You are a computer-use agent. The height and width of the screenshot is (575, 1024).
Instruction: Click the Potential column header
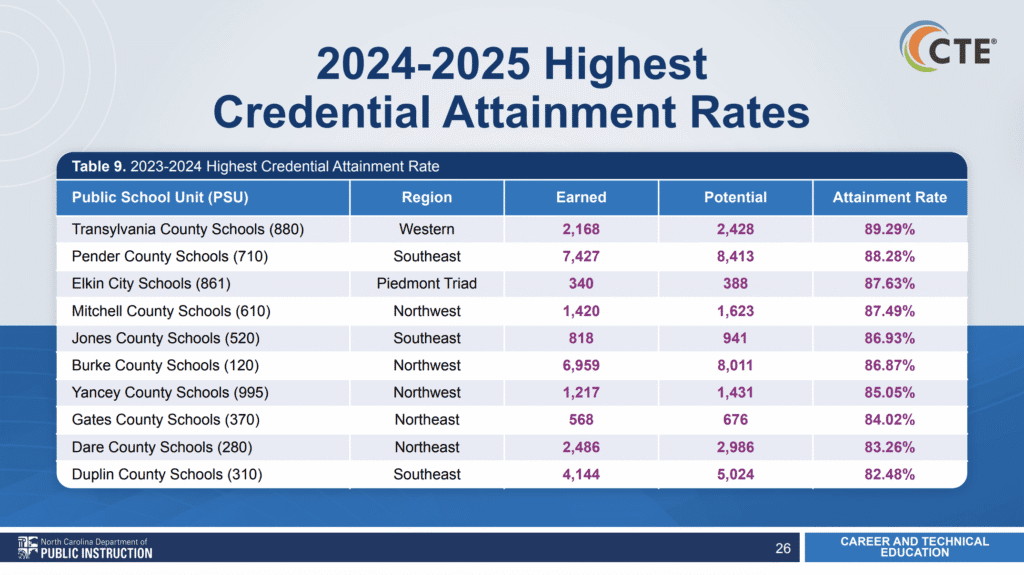coord(735,198)
